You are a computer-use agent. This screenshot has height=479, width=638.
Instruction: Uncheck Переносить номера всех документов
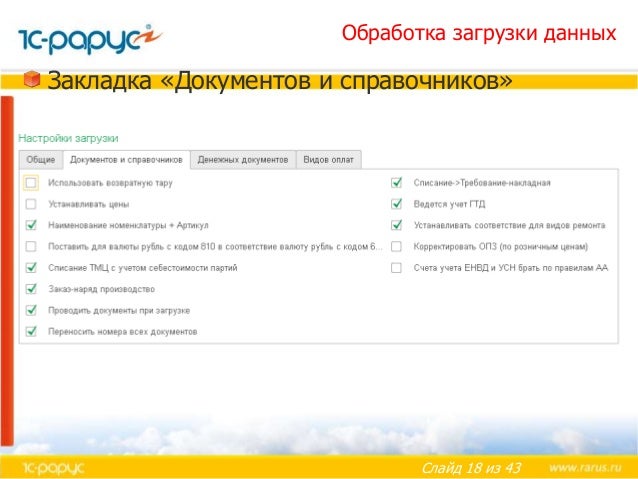click(x=31, y=331)
